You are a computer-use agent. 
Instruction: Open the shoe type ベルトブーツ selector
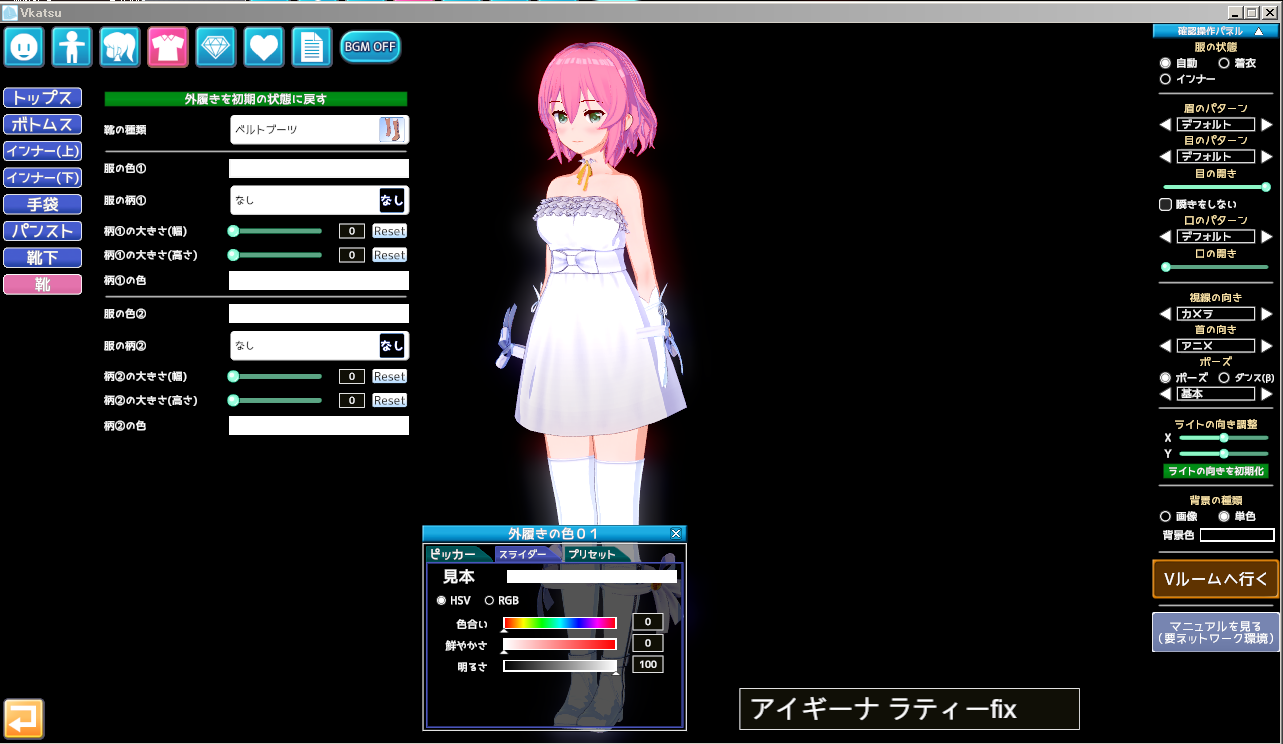click(319, 130)
